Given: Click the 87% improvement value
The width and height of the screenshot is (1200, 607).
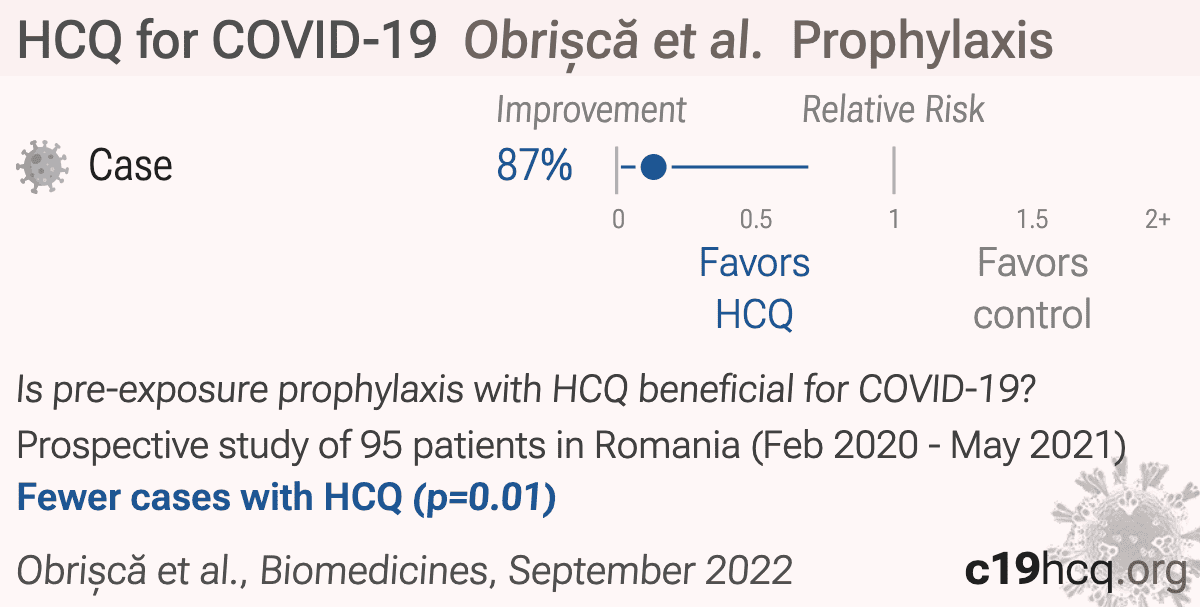Looking at the screenshot, I should coord(534,166).
